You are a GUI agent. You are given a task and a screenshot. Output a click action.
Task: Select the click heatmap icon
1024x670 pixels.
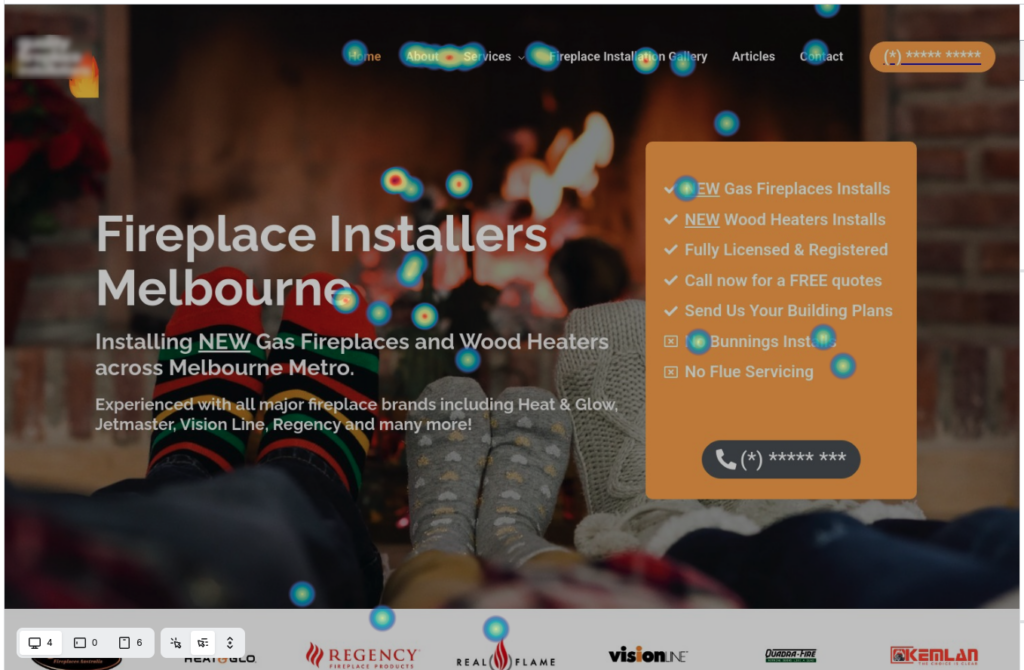176,643
